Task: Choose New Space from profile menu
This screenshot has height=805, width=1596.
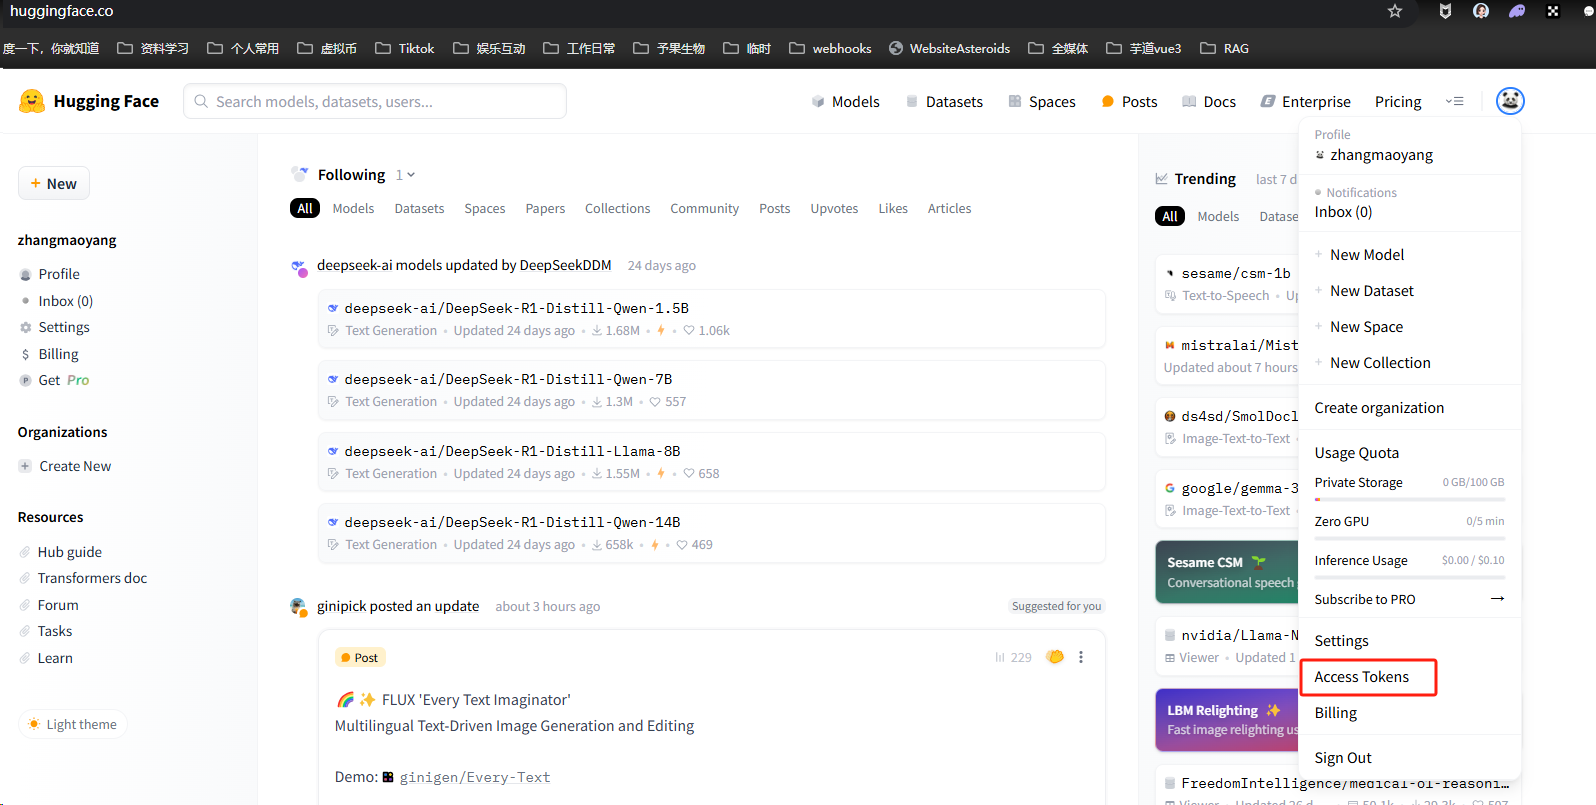Action: click(1366, 327)
